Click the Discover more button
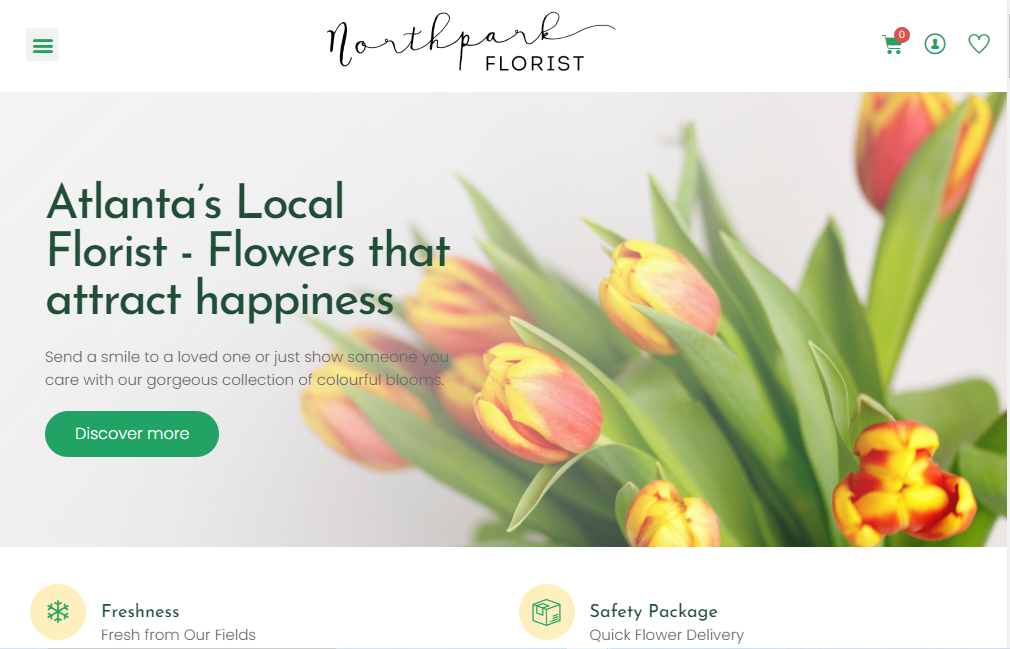 (132, 434)
